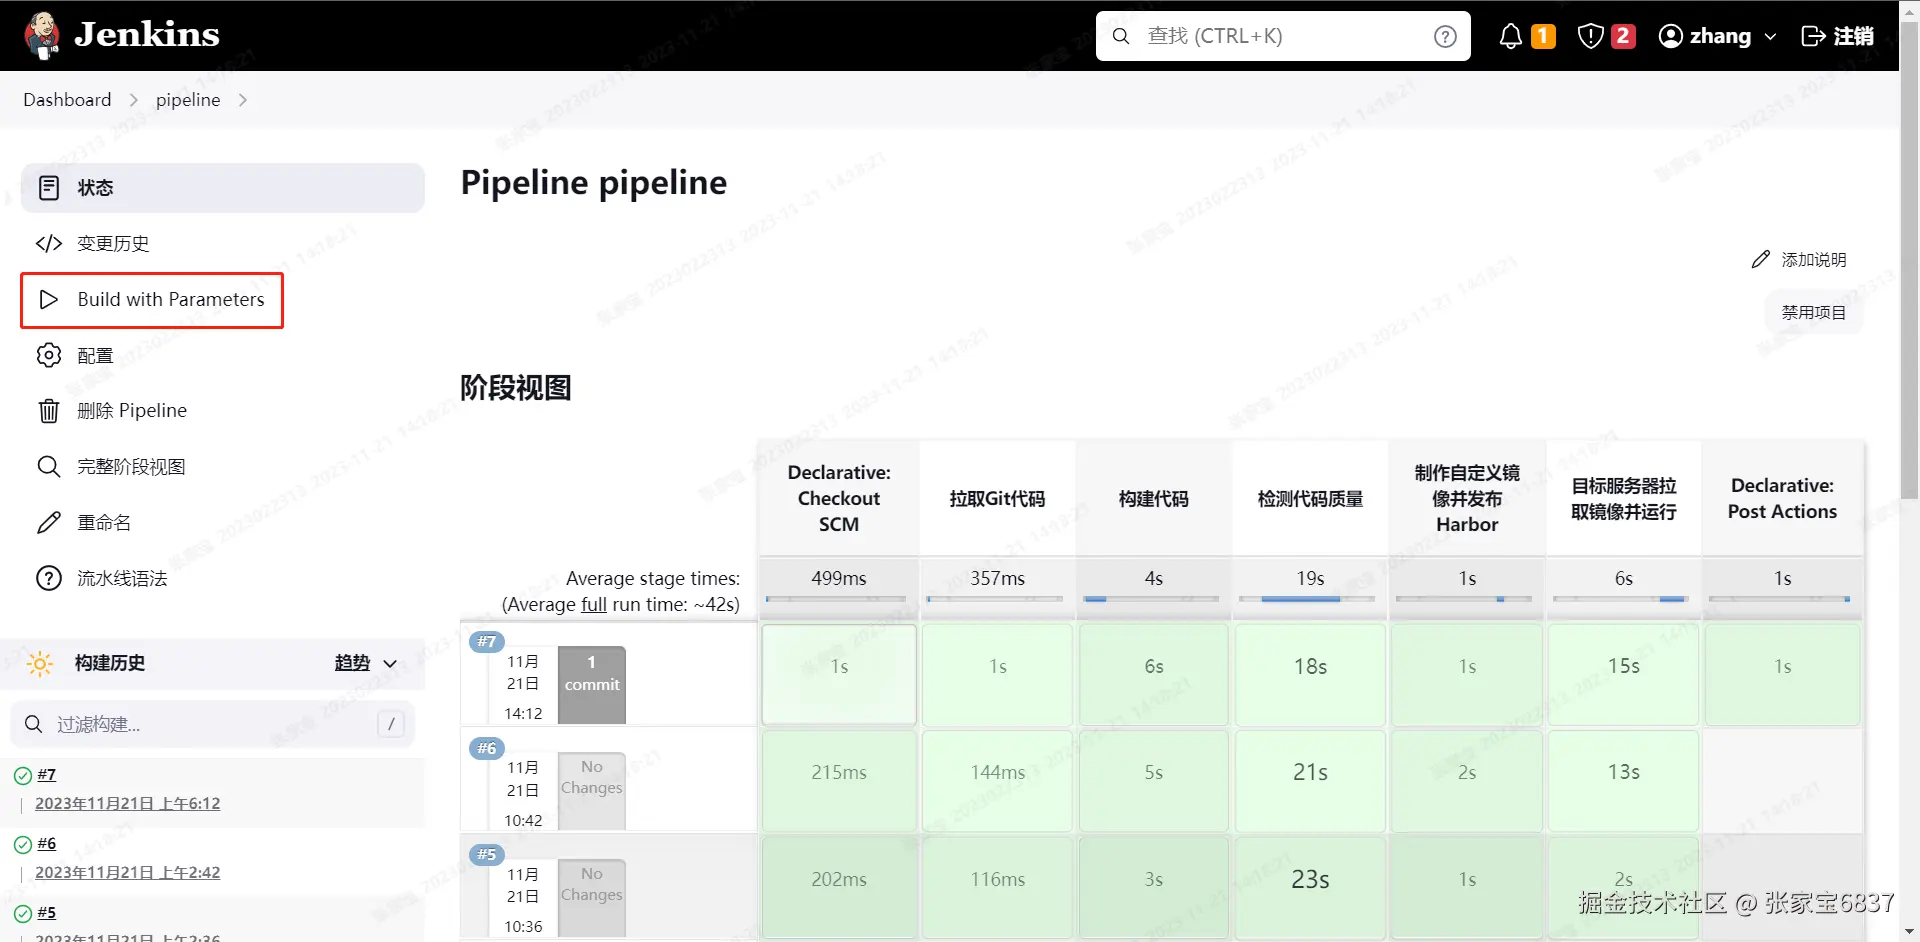The image size is (1920, 942).
Task: Click the trash icon for 删除 Pipeline
Action: click(49, 411)
